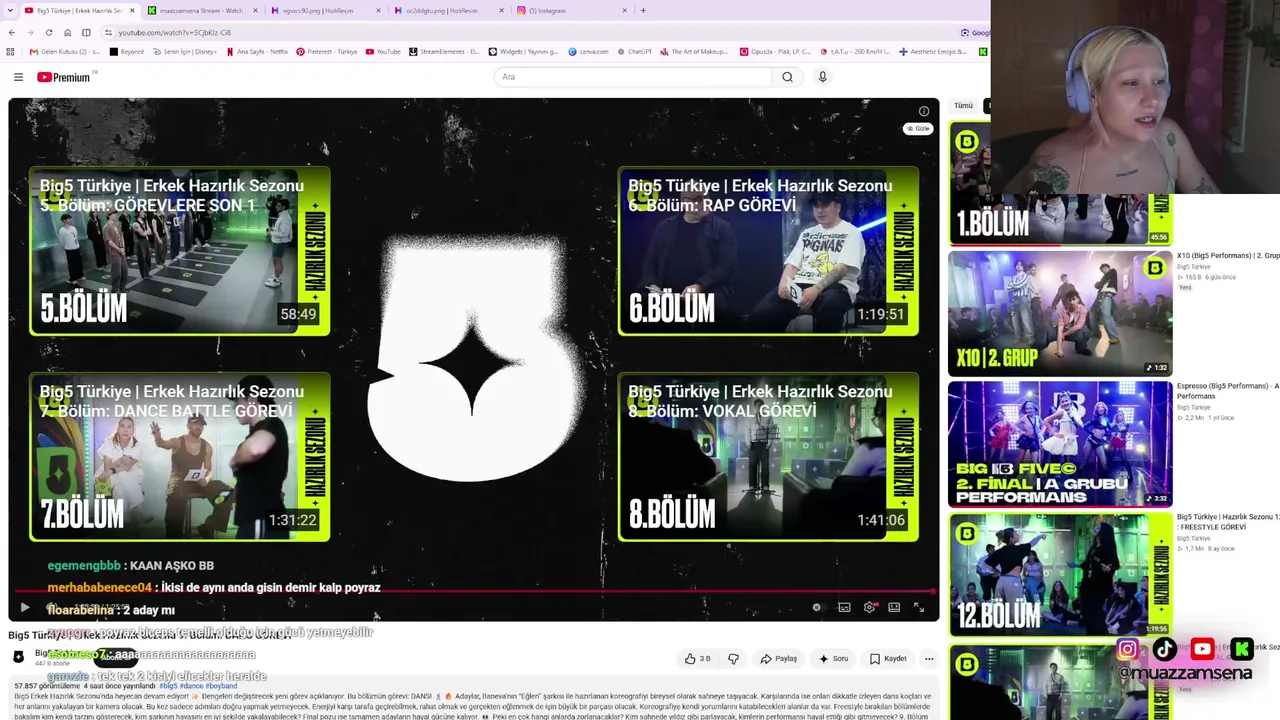Close the Instagram browser tab

[625, 11]
